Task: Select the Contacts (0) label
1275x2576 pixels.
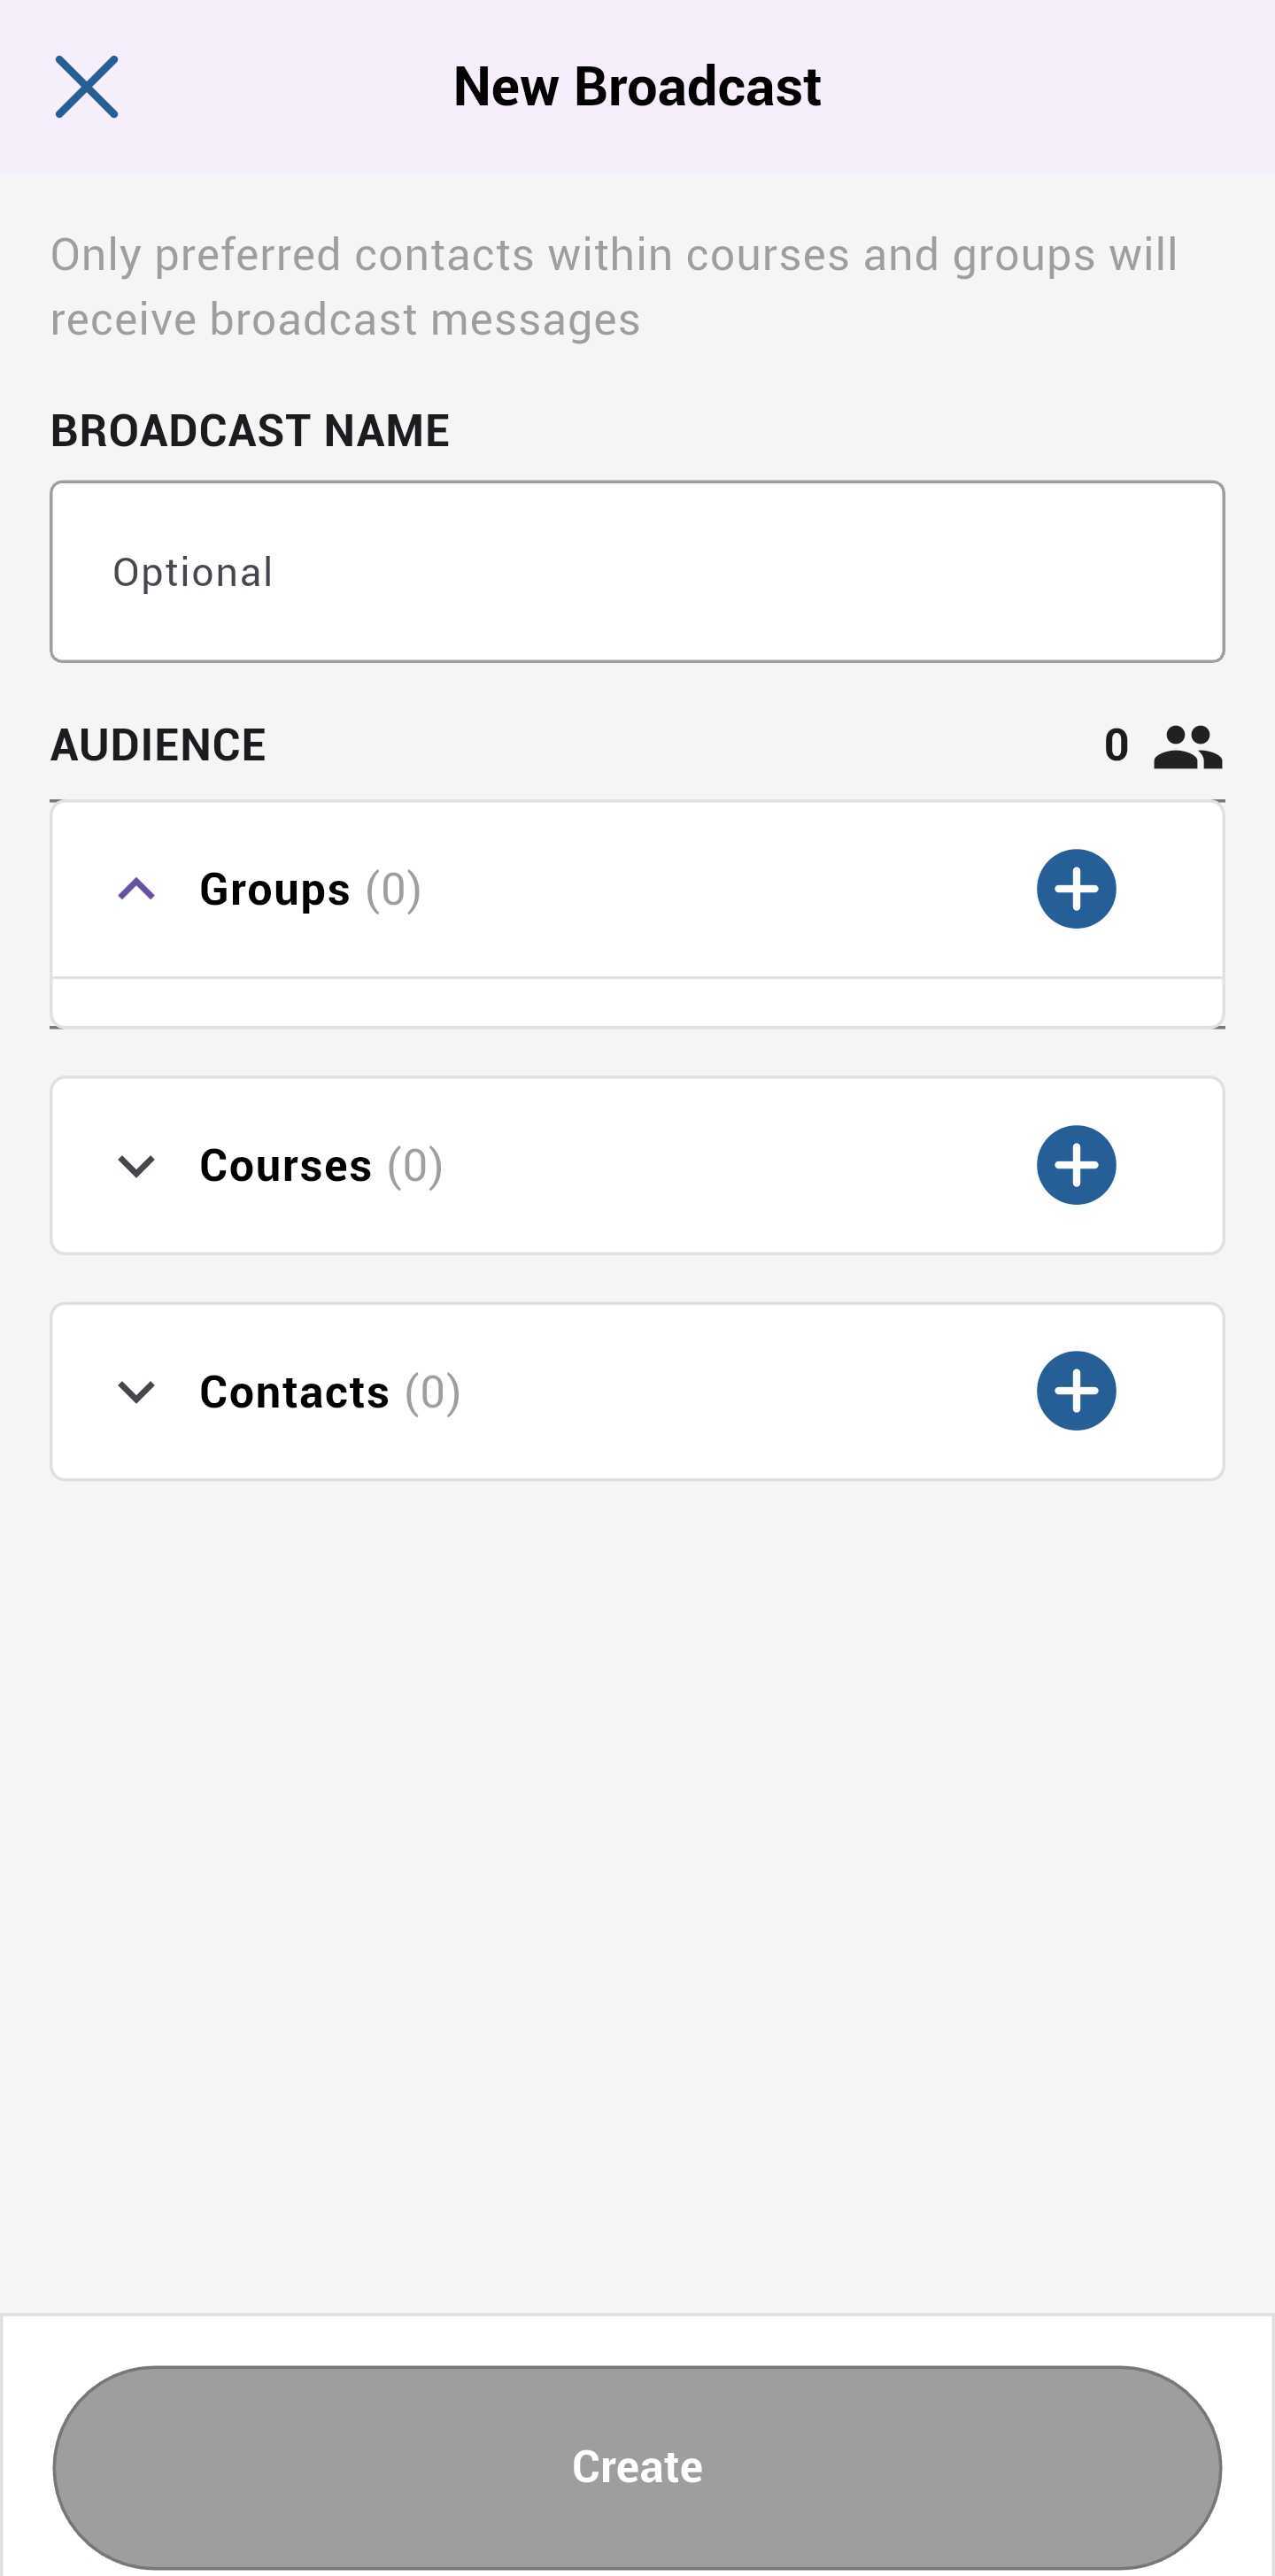Action: pyautogui.click(x=330, y=1392)
